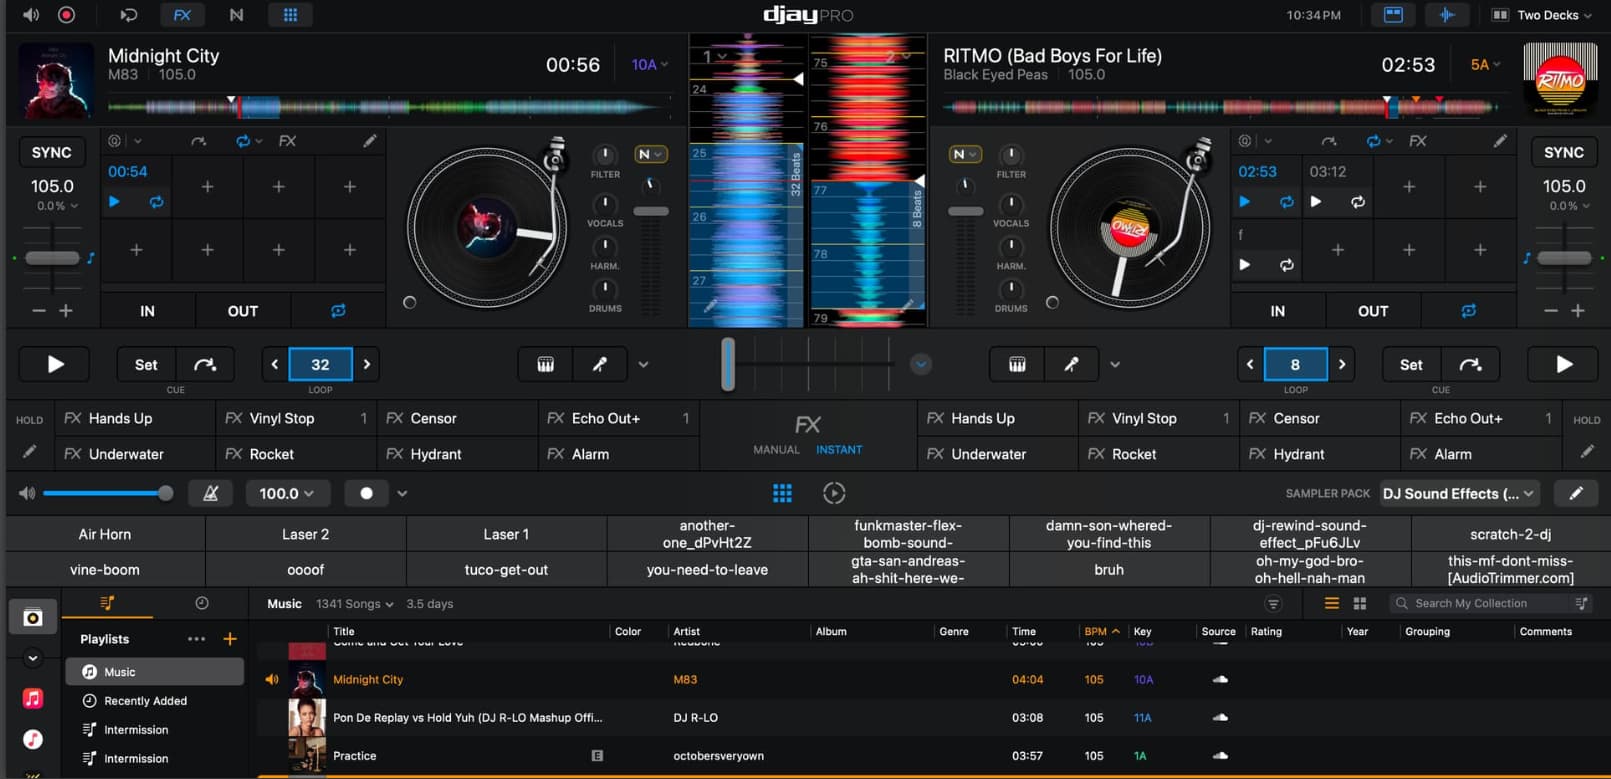Open the 100.0 sampler tempo dropdown
The image size is (1611, 779).
point(287,493)
